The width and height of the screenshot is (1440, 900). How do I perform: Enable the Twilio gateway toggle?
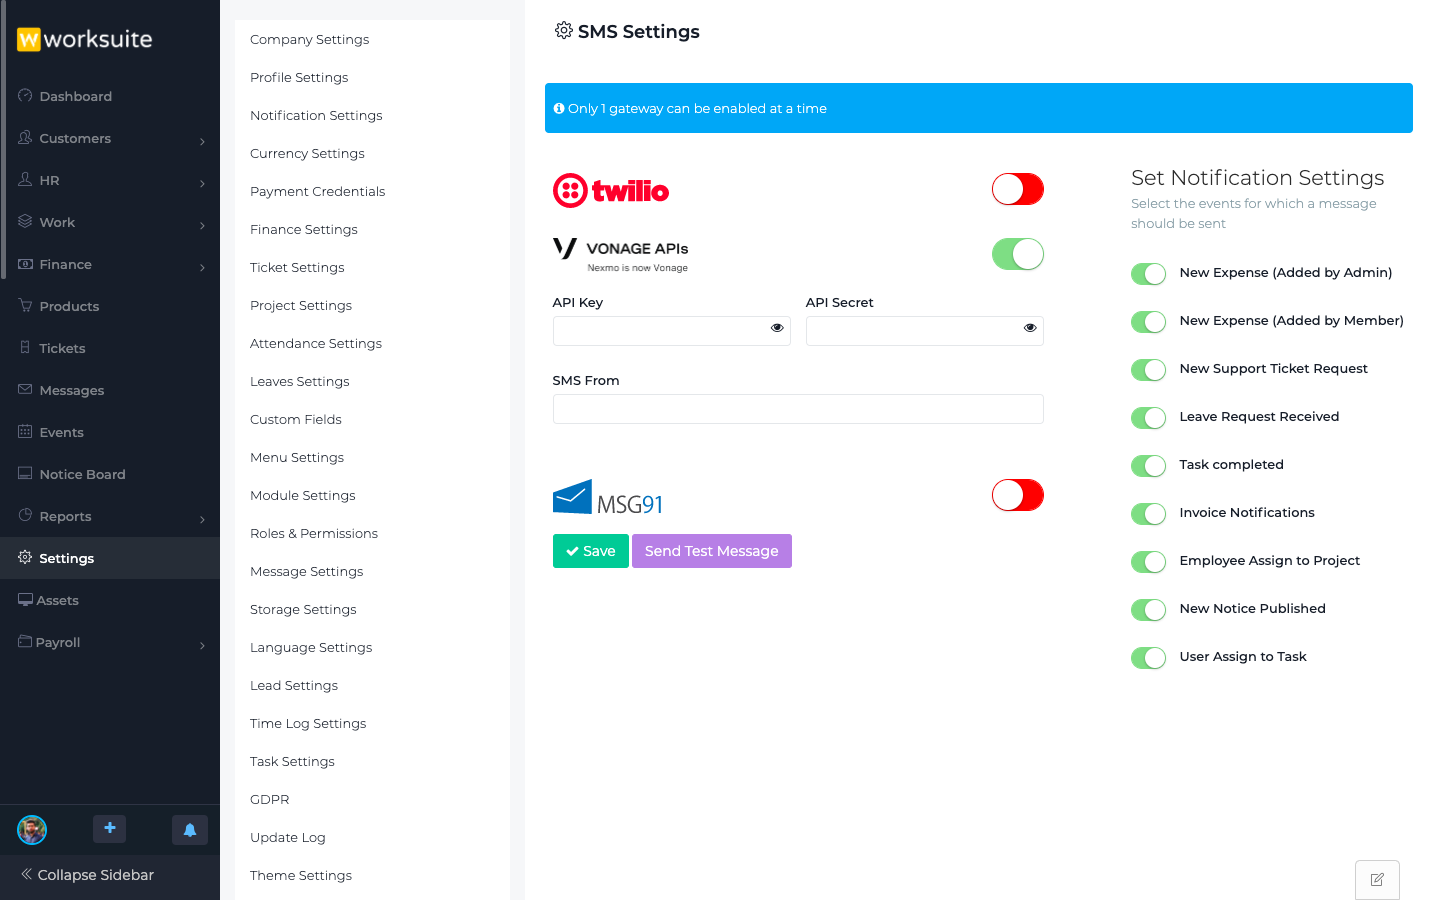1017,189
